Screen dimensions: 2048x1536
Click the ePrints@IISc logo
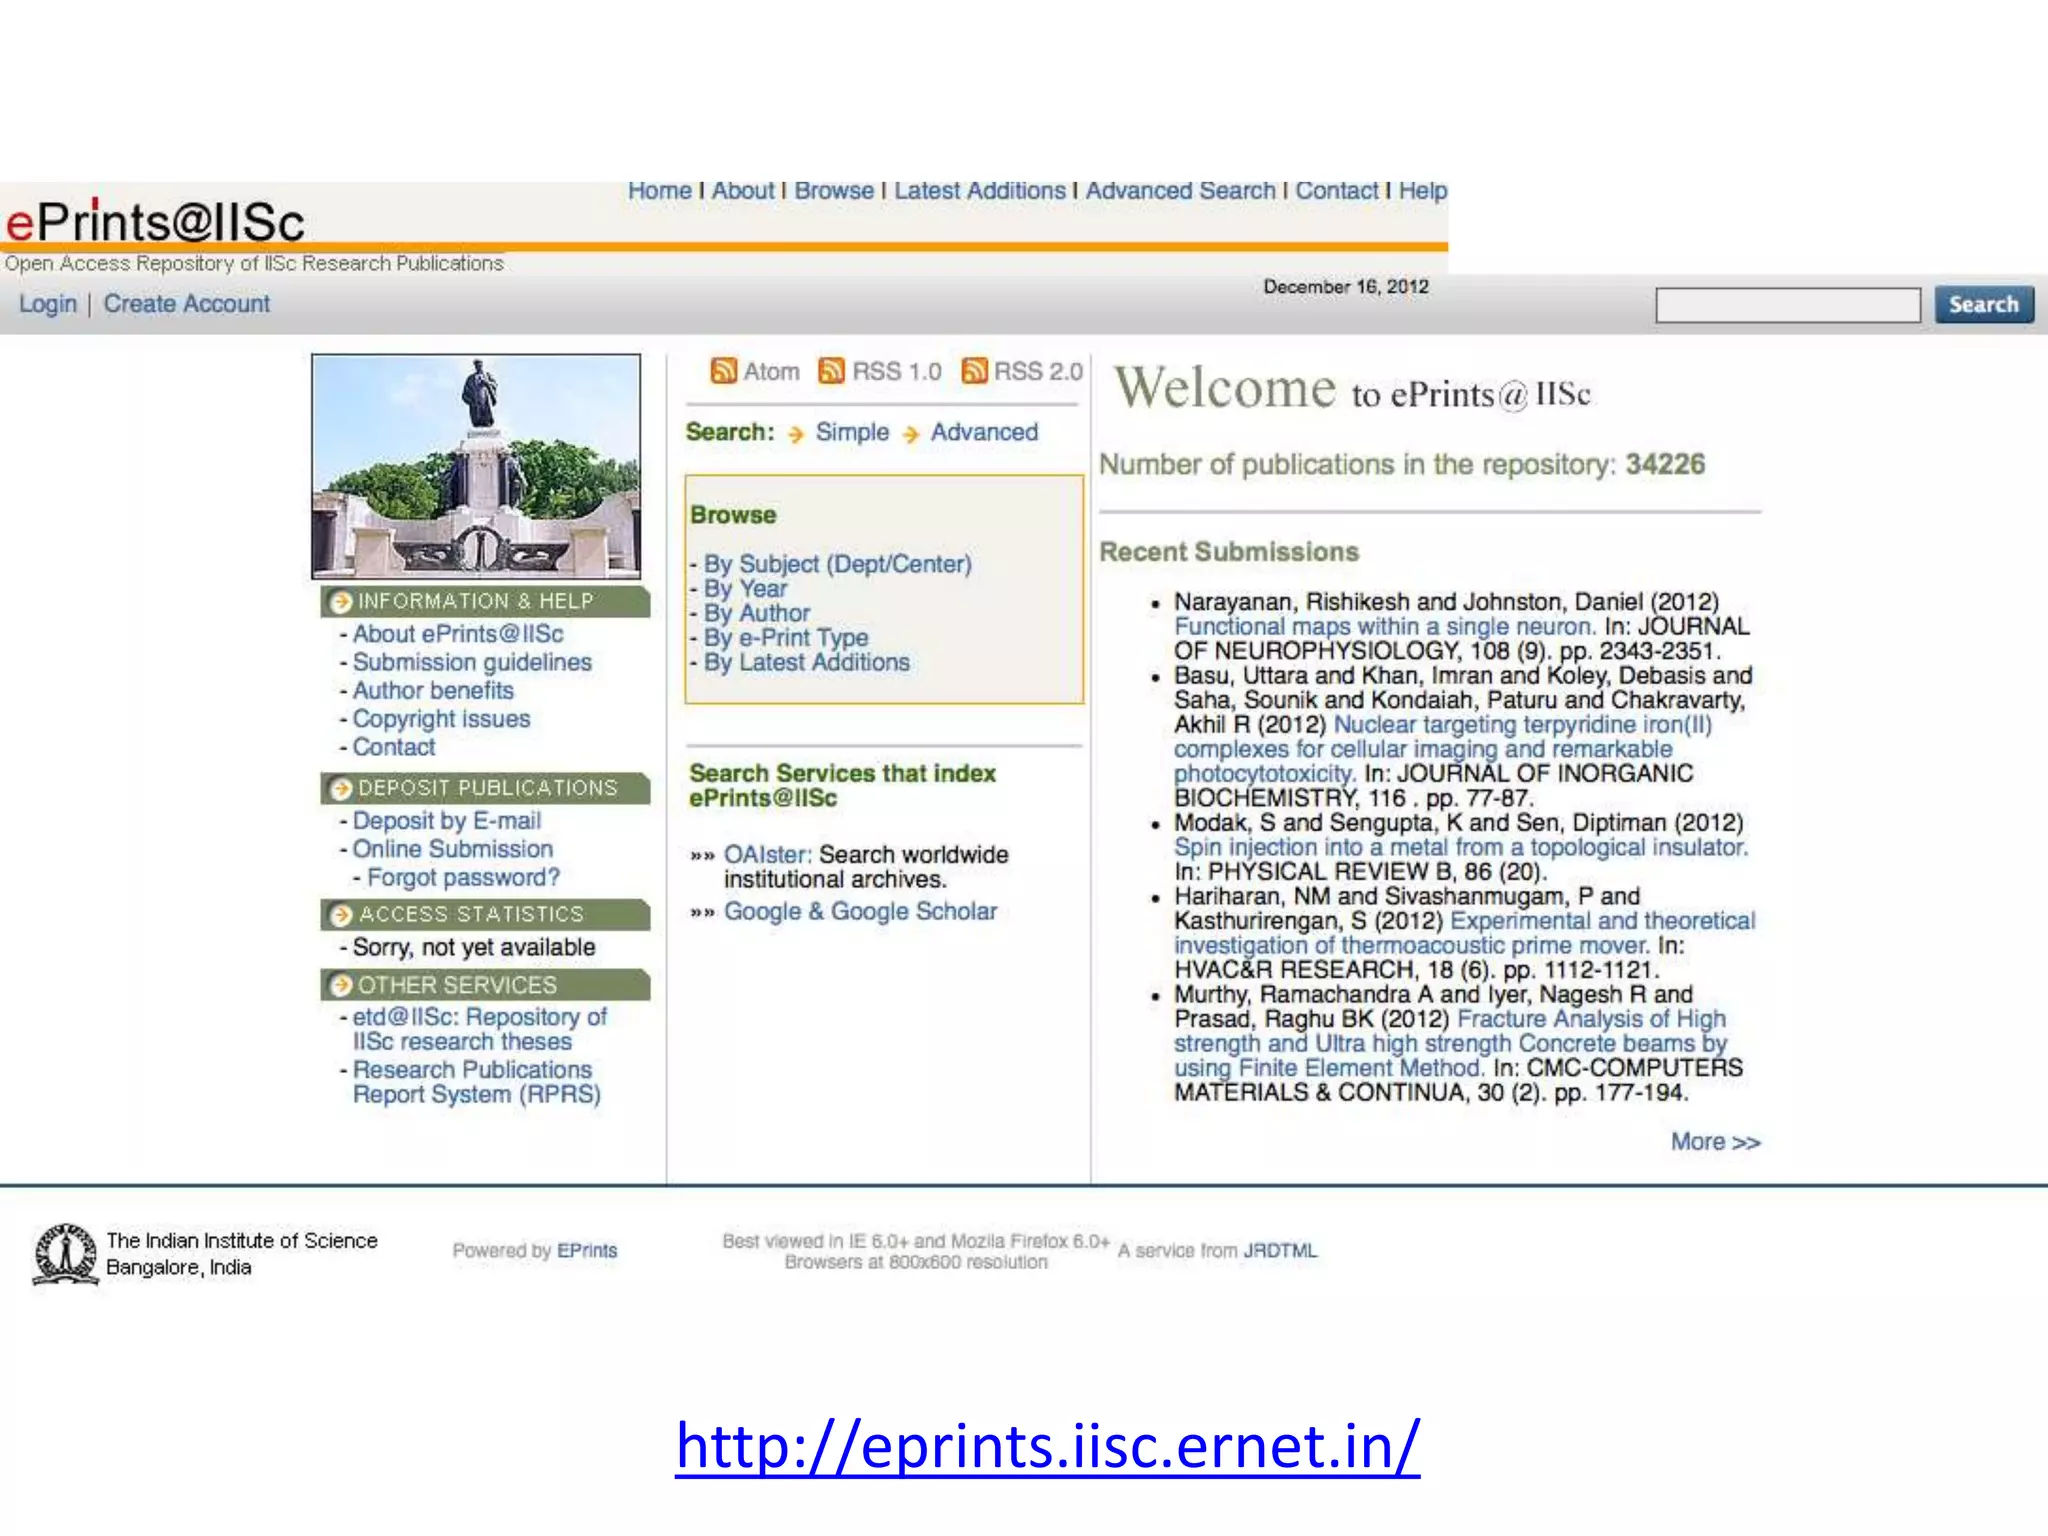click(x=155, y=221)
